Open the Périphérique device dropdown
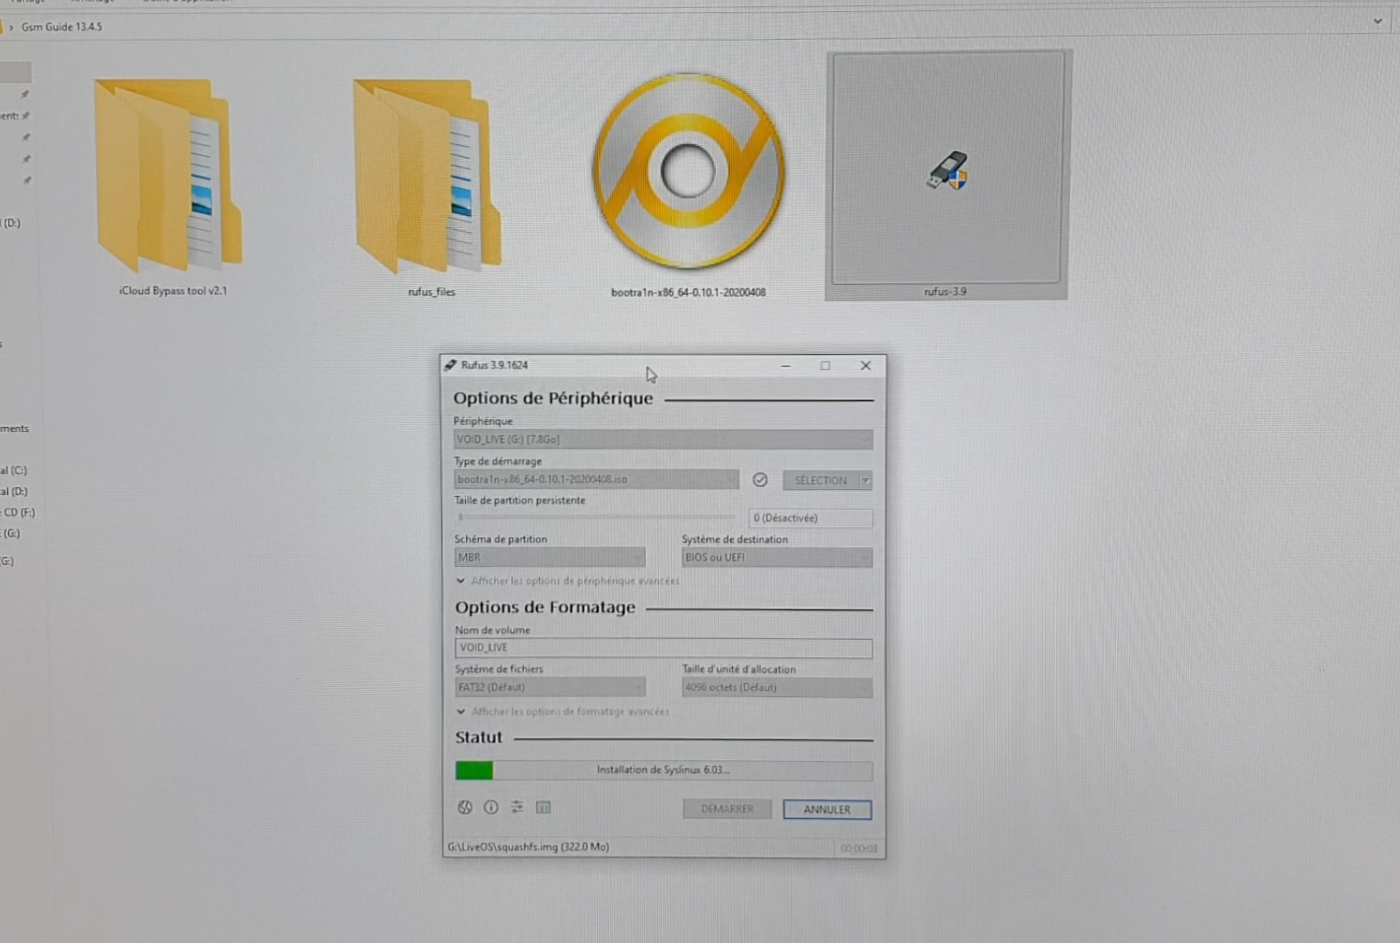The width and height of the screenshot is (1400, 943). [663, 439]
